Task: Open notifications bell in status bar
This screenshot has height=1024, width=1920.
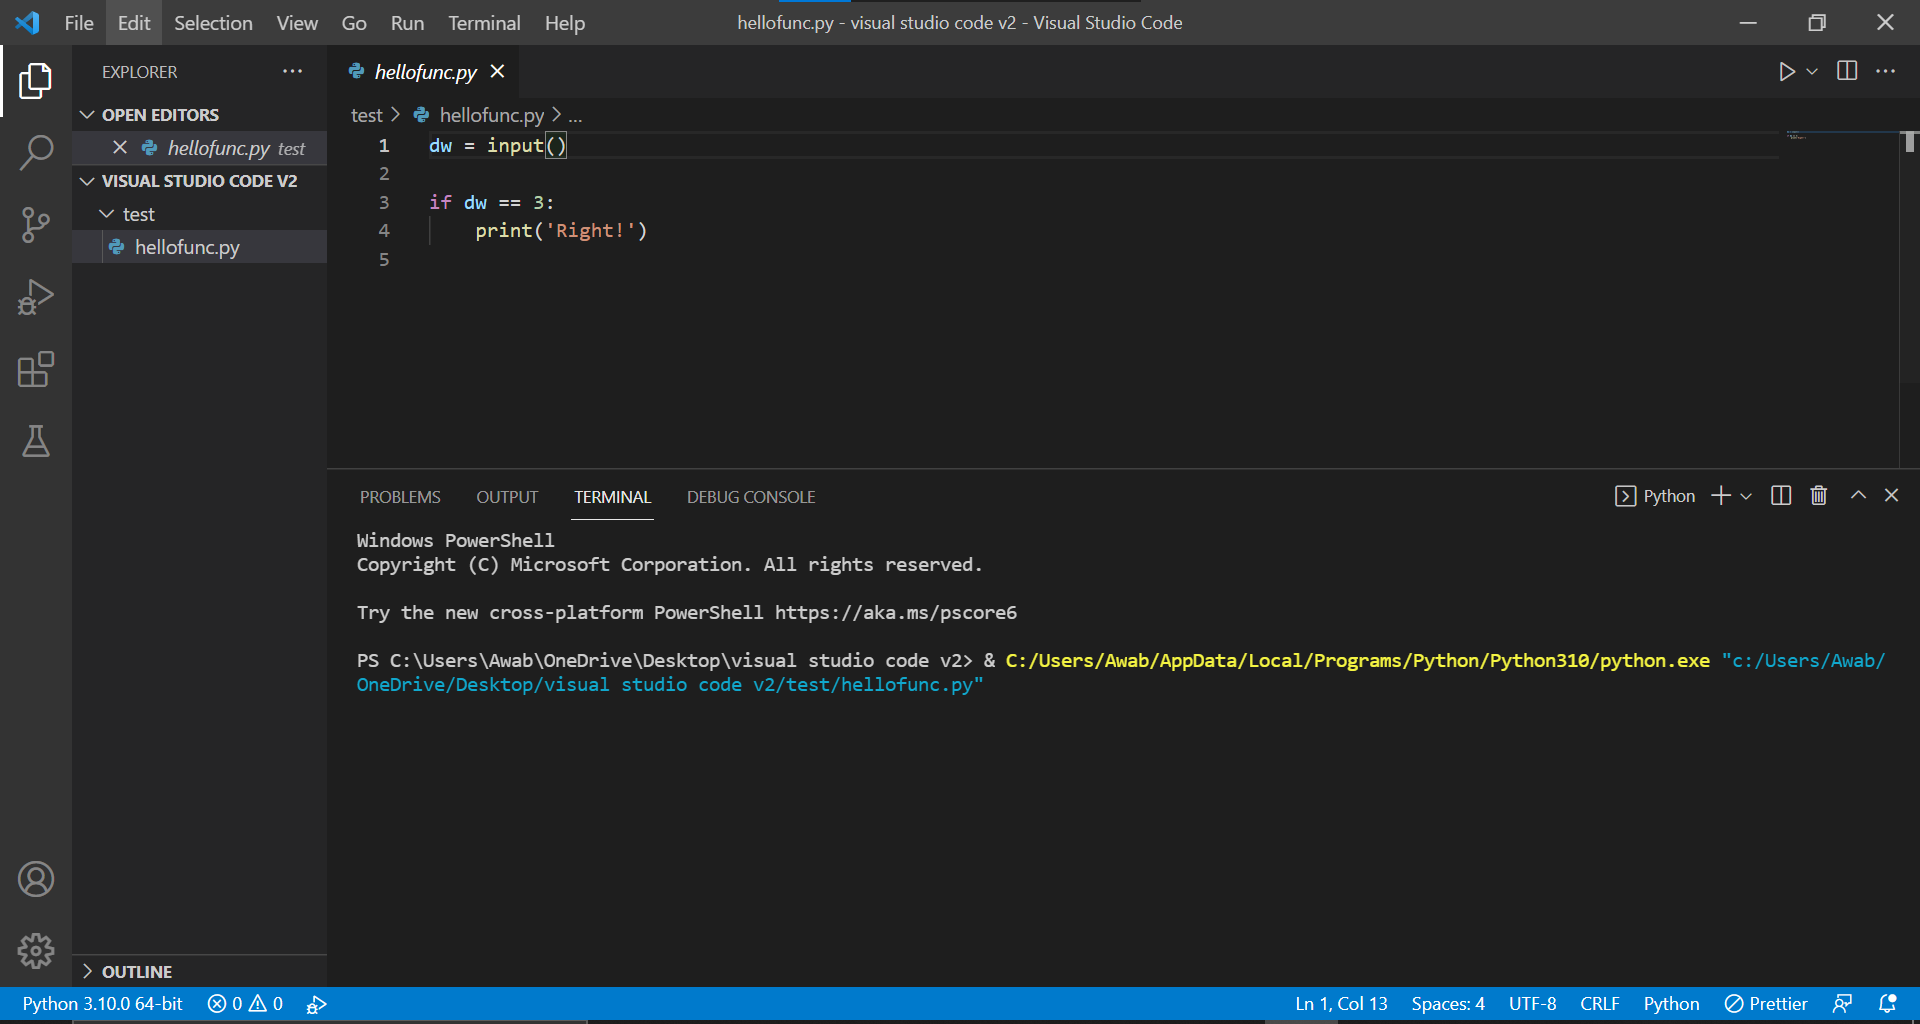Action: click(1887, 1004)
